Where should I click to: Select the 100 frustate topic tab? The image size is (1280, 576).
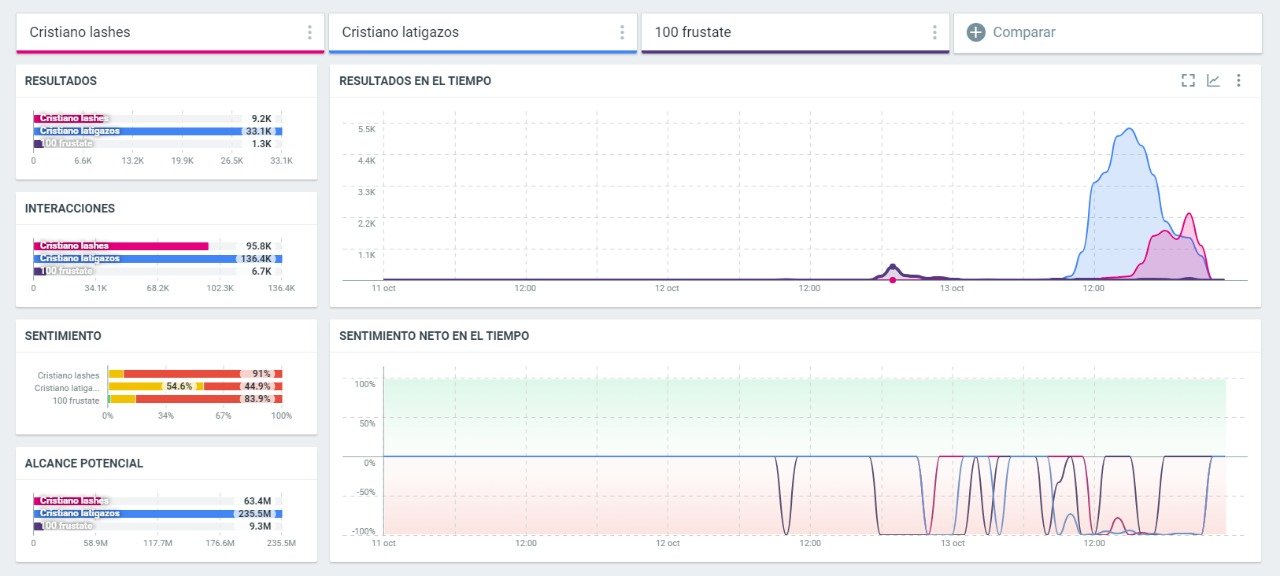pos(795,33)
